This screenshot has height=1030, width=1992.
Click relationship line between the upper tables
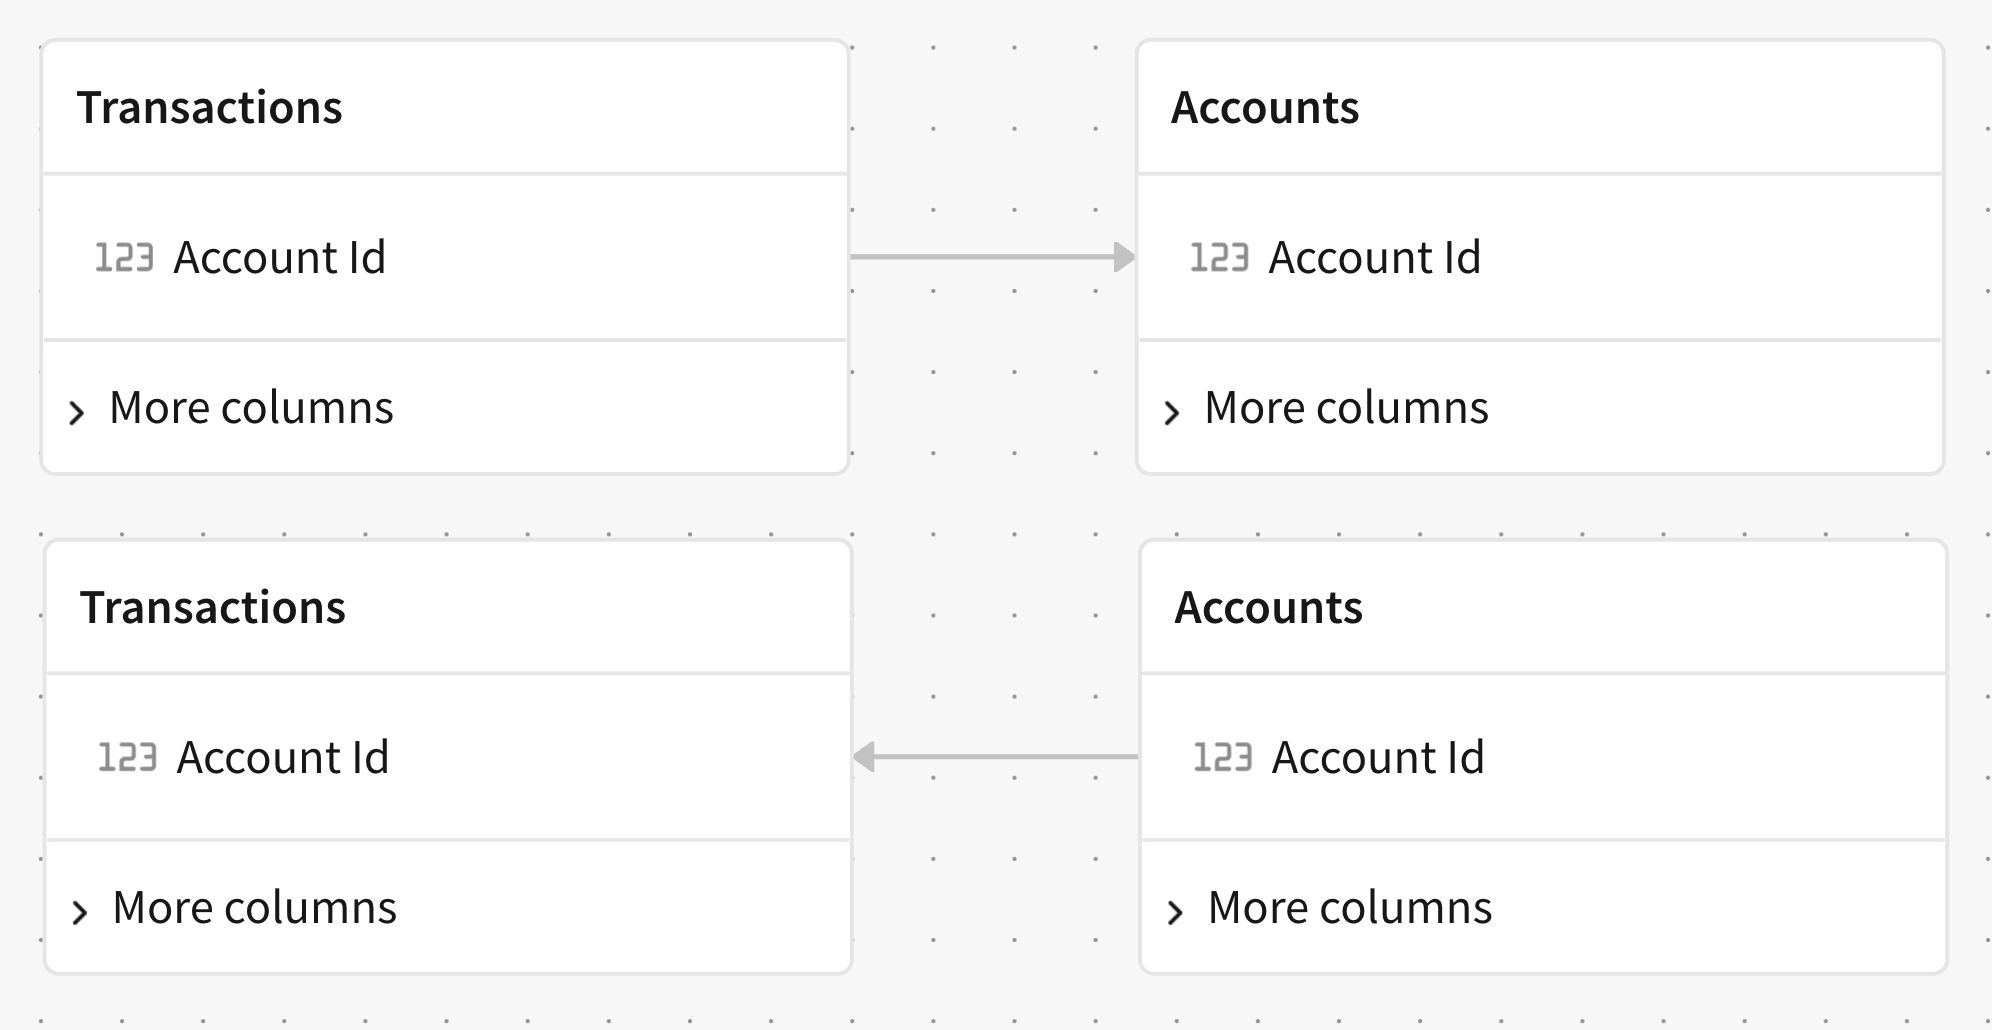(x=980, y=257)
